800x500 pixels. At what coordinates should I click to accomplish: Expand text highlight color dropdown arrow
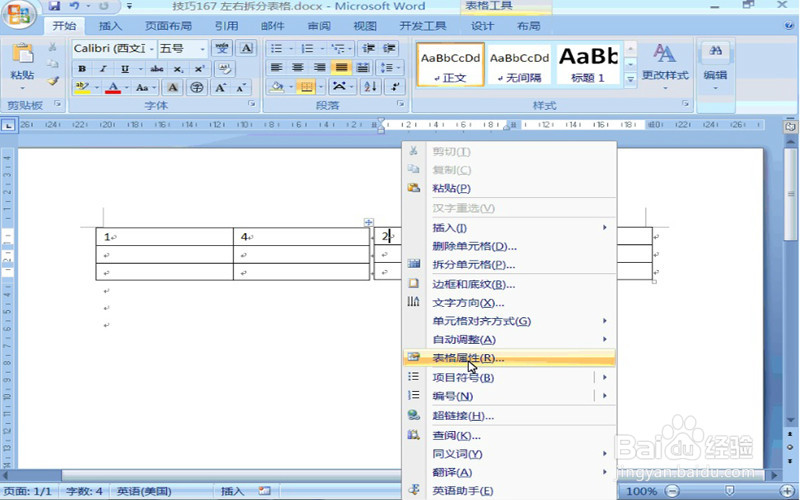pos(96,88)
